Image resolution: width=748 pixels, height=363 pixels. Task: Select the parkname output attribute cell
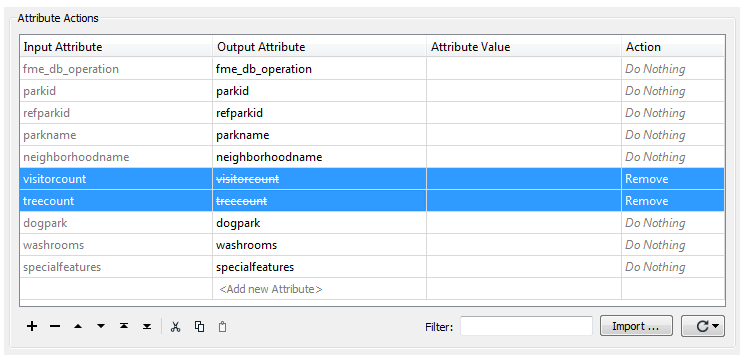point(319,135)
